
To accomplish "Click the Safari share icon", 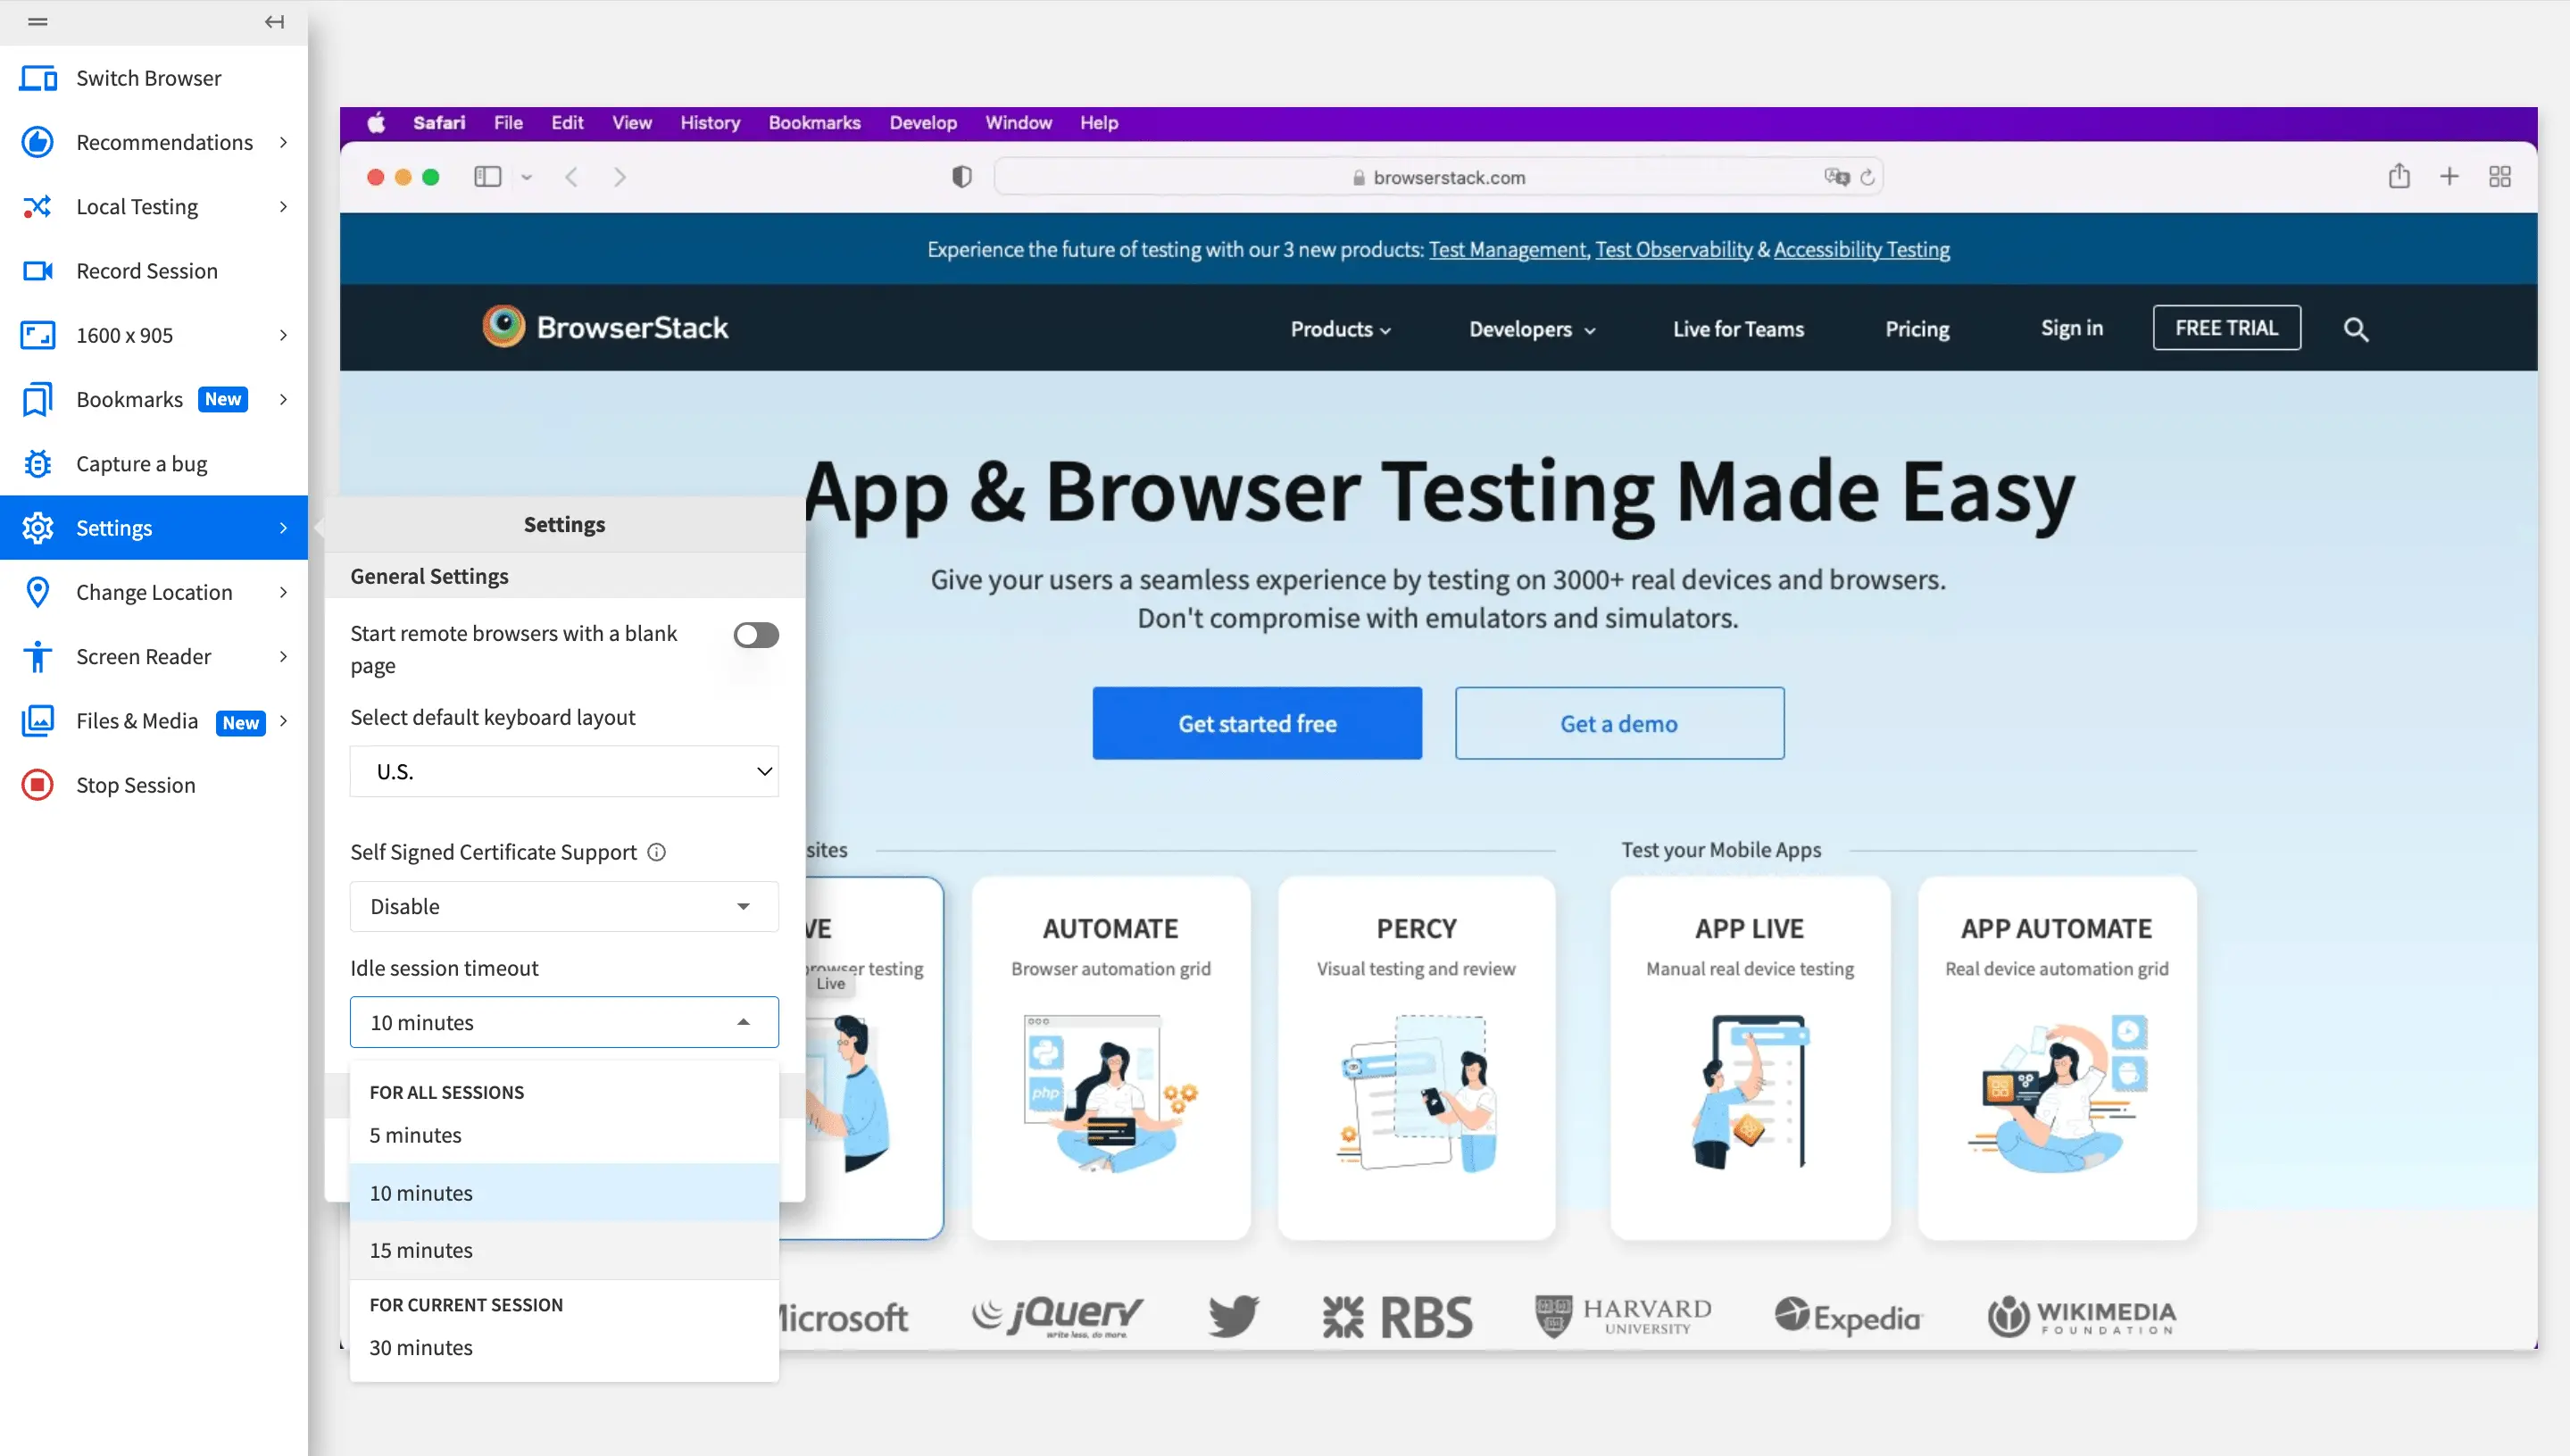I will tap(2398, 177).
